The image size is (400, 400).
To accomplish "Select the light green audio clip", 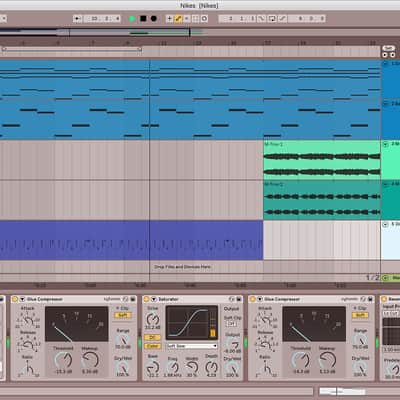I will 322,160.
